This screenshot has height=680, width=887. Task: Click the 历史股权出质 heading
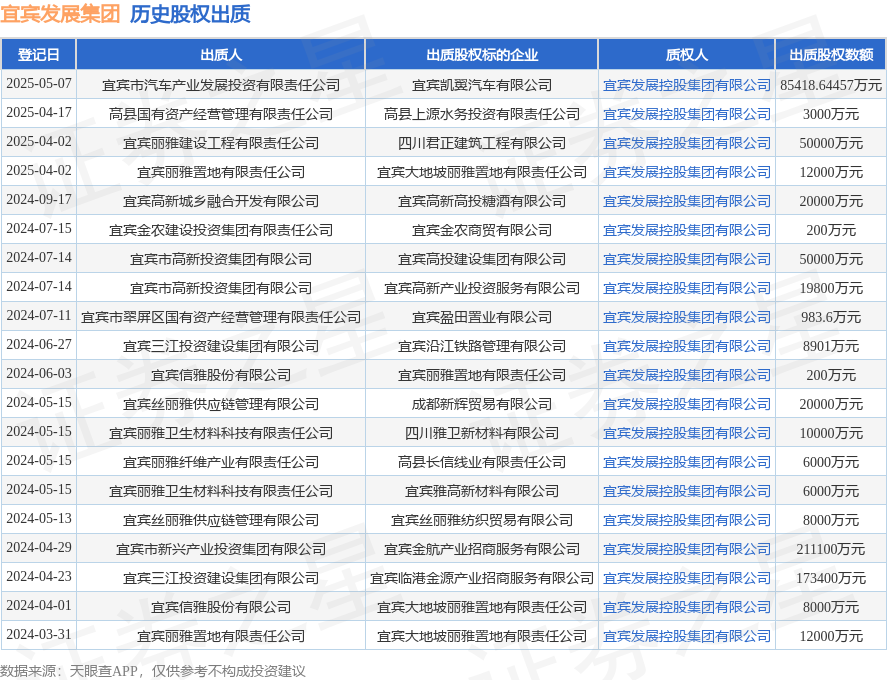190,14
